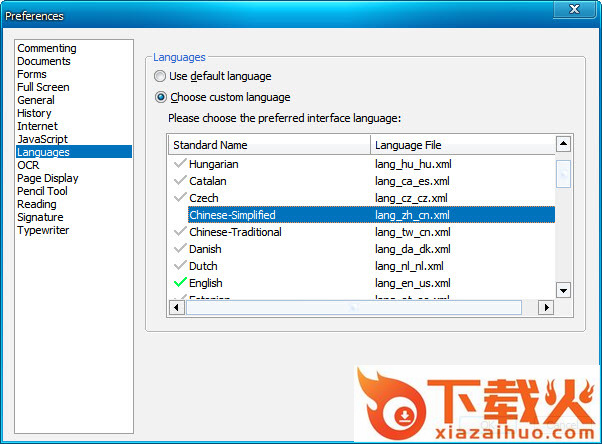Select the "Choose custom language" radio button
The image size is (602, 444).
(x=161, y=98)
